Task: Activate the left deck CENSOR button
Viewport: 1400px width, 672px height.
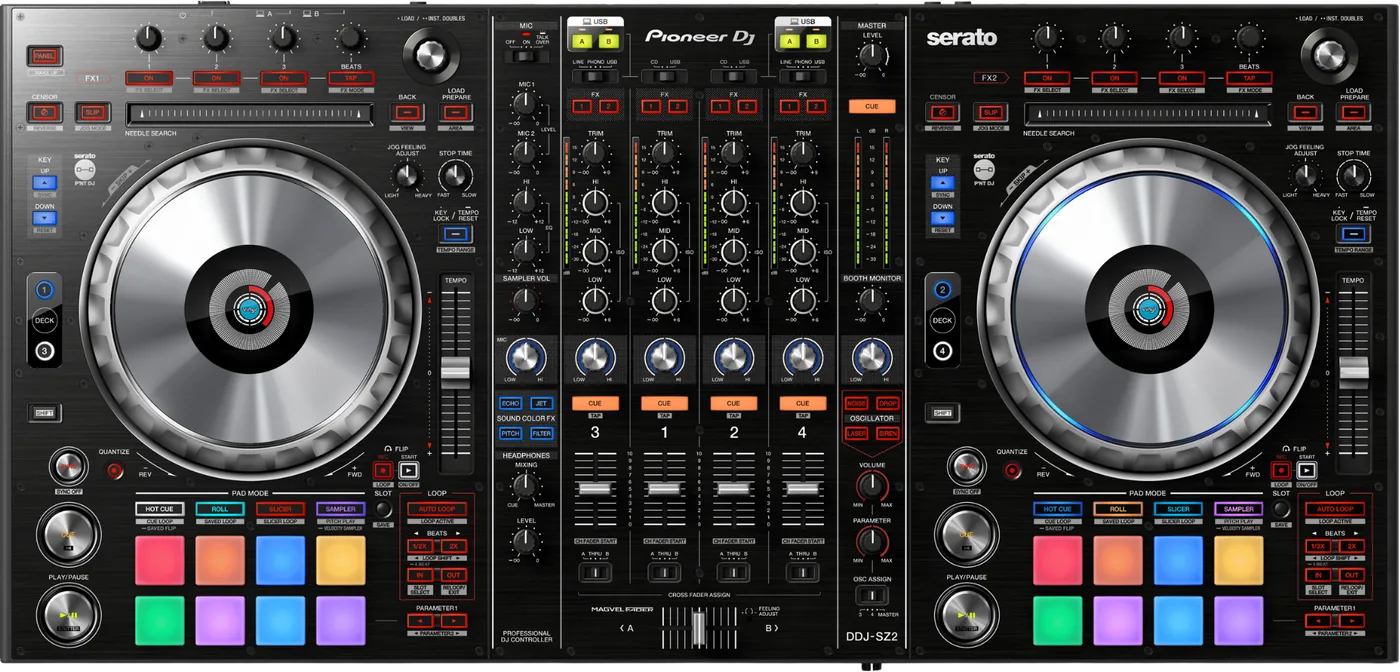Action: click(x=44, y=112)
